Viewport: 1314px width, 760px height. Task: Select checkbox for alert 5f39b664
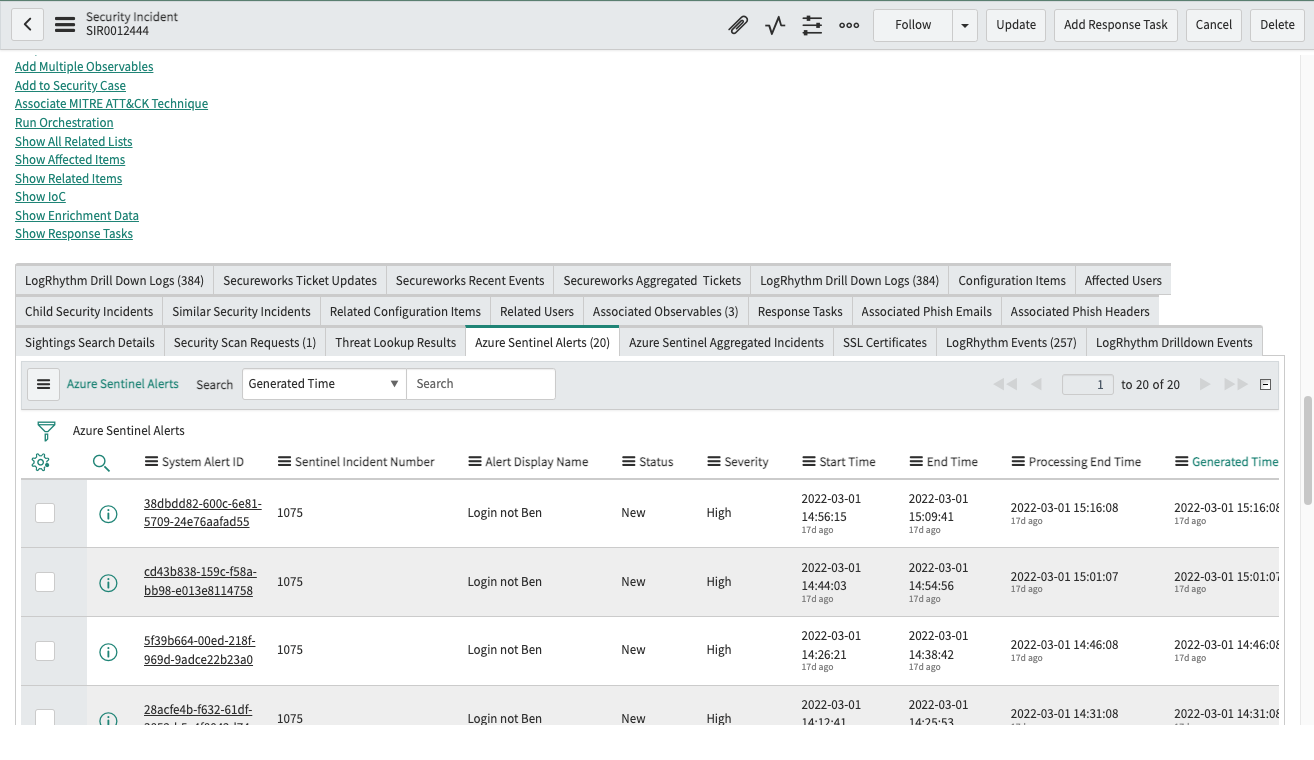[45, 650]
